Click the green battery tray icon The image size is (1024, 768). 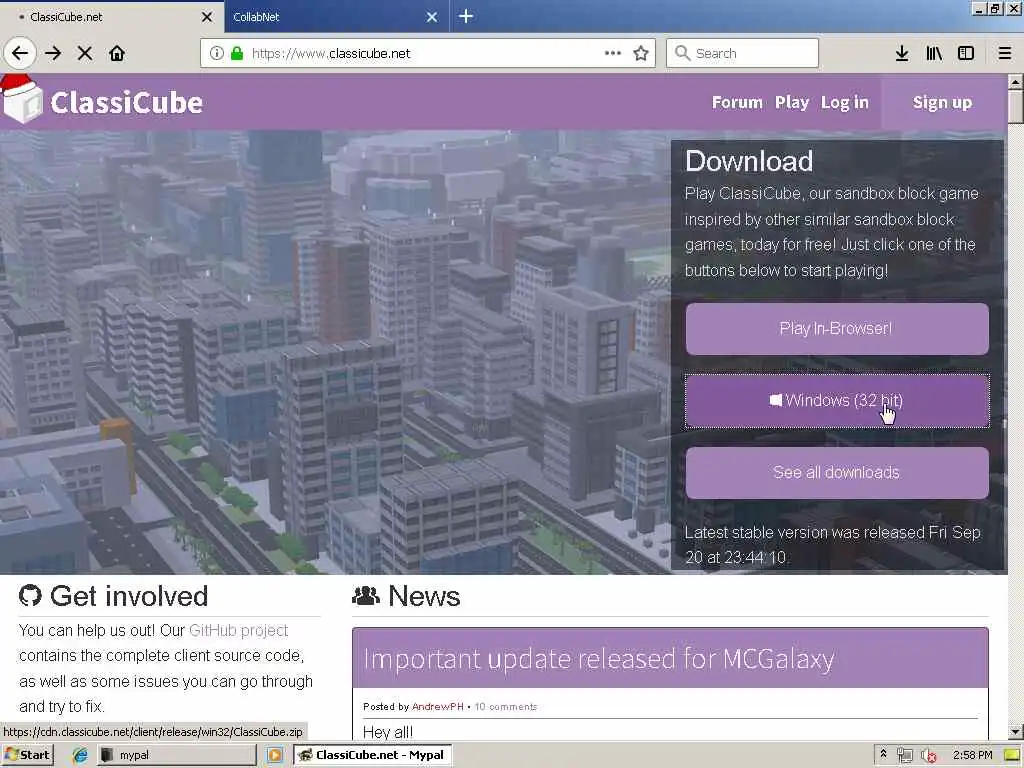click(1014, 756)
